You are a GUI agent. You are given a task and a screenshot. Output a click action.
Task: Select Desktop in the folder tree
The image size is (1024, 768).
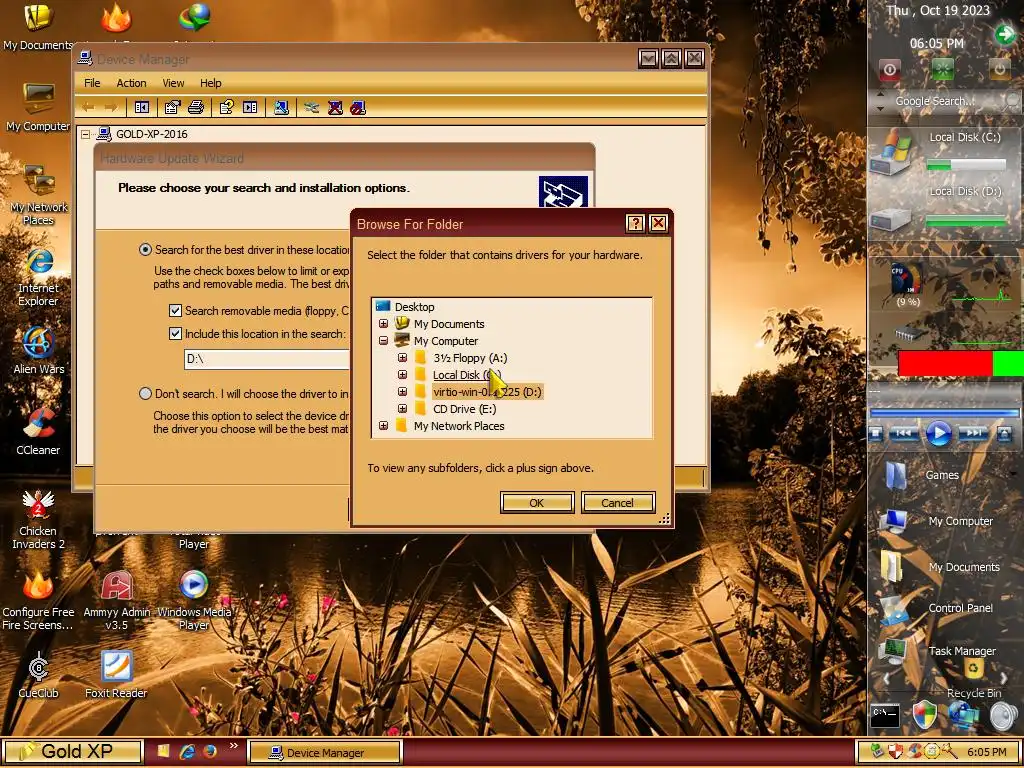[414, 307]
